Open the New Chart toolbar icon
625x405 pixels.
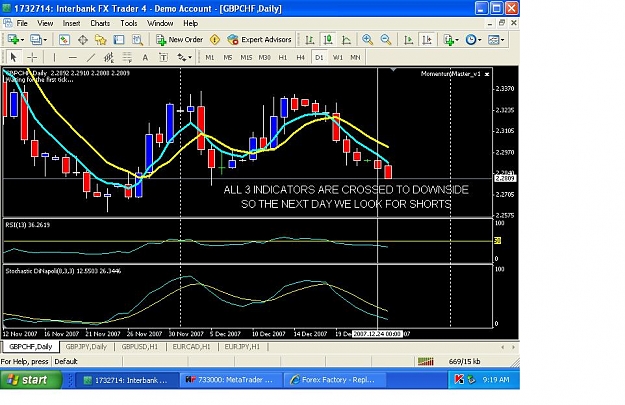(13, 39)
